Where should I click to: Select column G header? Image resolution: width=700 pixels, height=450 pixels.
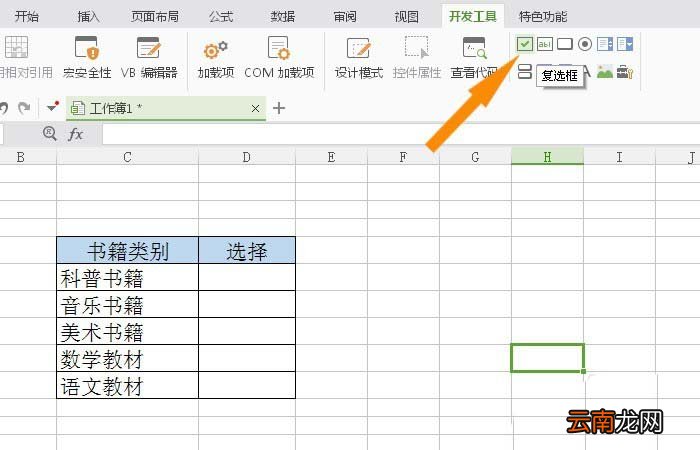[x=475, y=157]
